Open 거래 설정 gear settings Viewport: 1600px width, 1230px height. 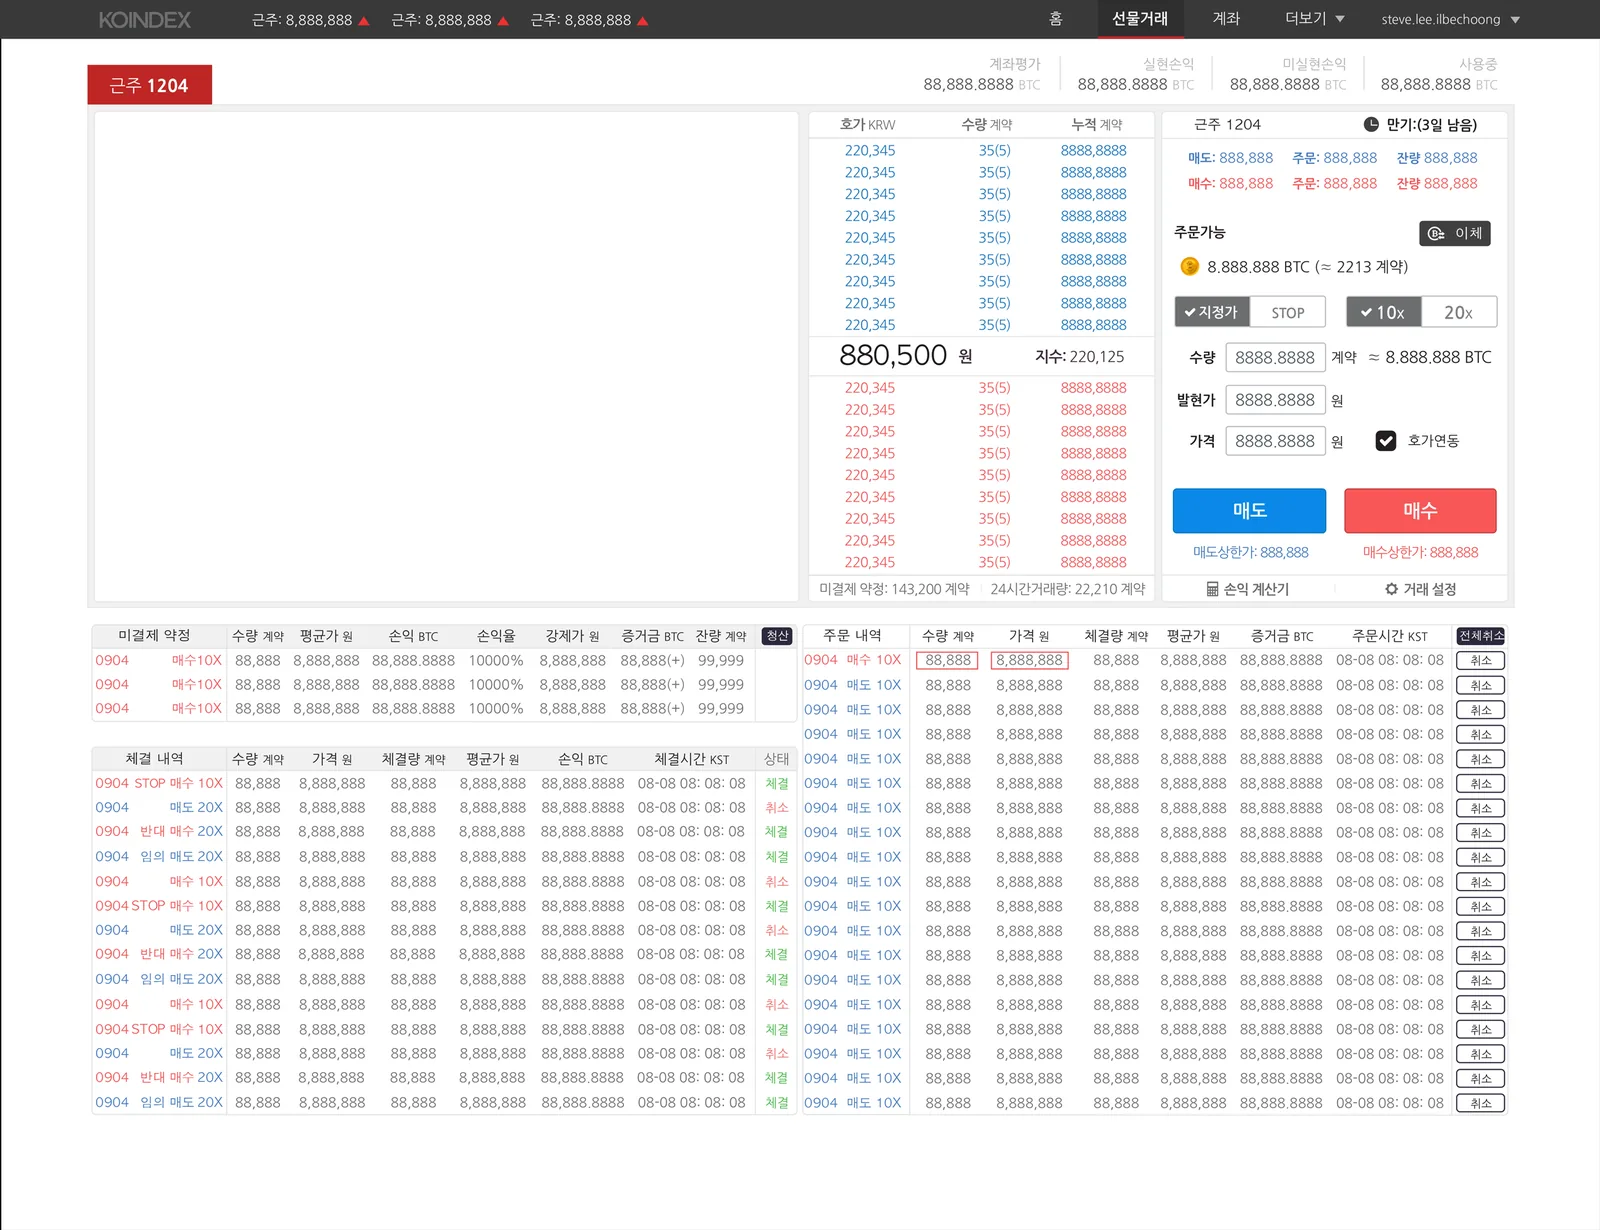(x=1421, y=589)
